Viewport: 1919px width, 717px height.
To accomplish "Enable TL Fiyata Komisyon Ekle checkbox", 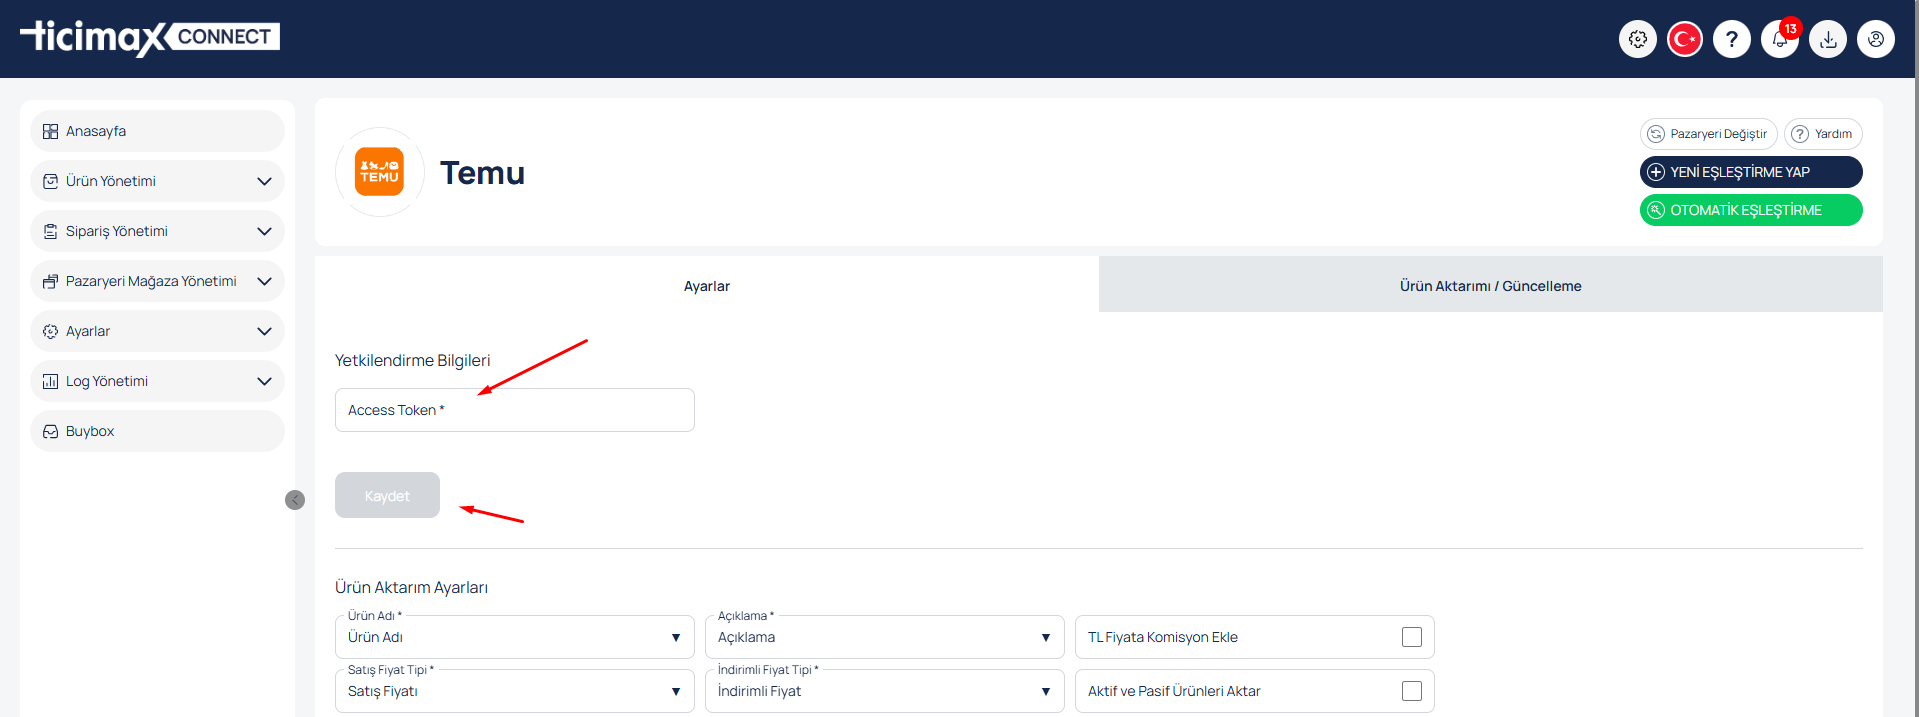I will coord(1412,637).
